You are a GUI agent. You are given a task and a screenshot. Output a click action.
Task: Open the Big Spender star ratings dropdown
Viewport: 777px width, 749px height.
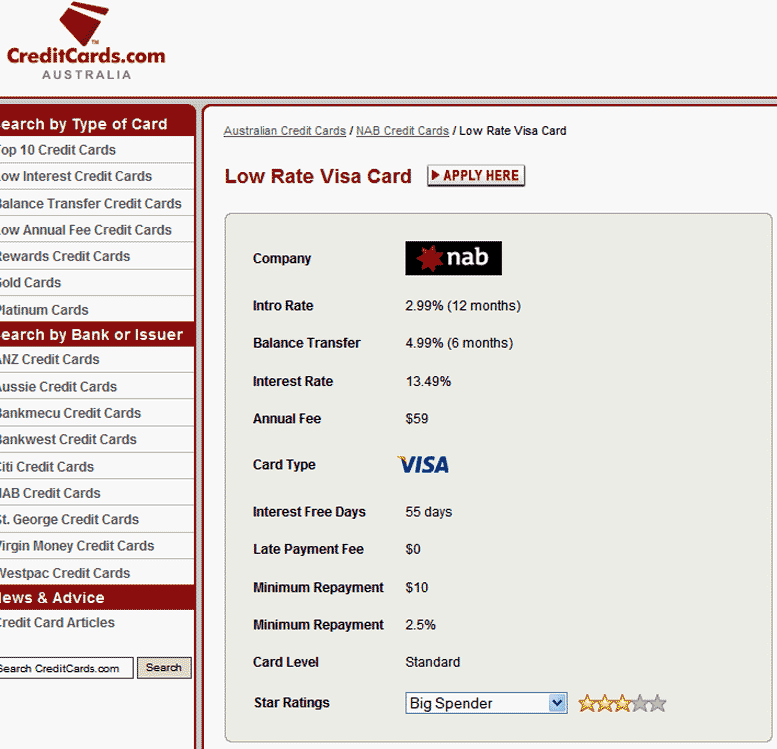[x=486, y=703]
